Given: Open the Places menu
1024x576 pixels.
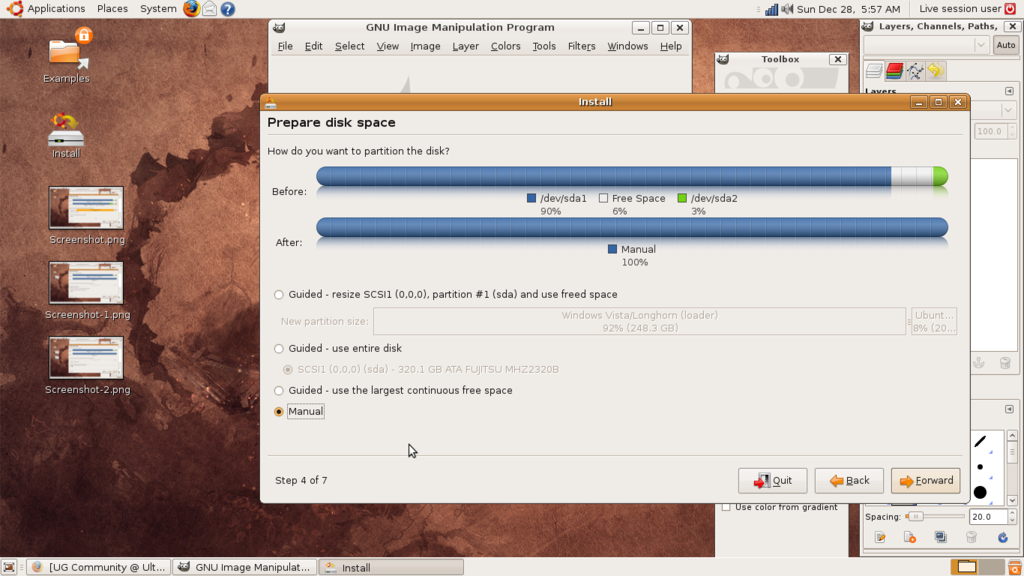Looking at the screenshot, I should point(112,8).
